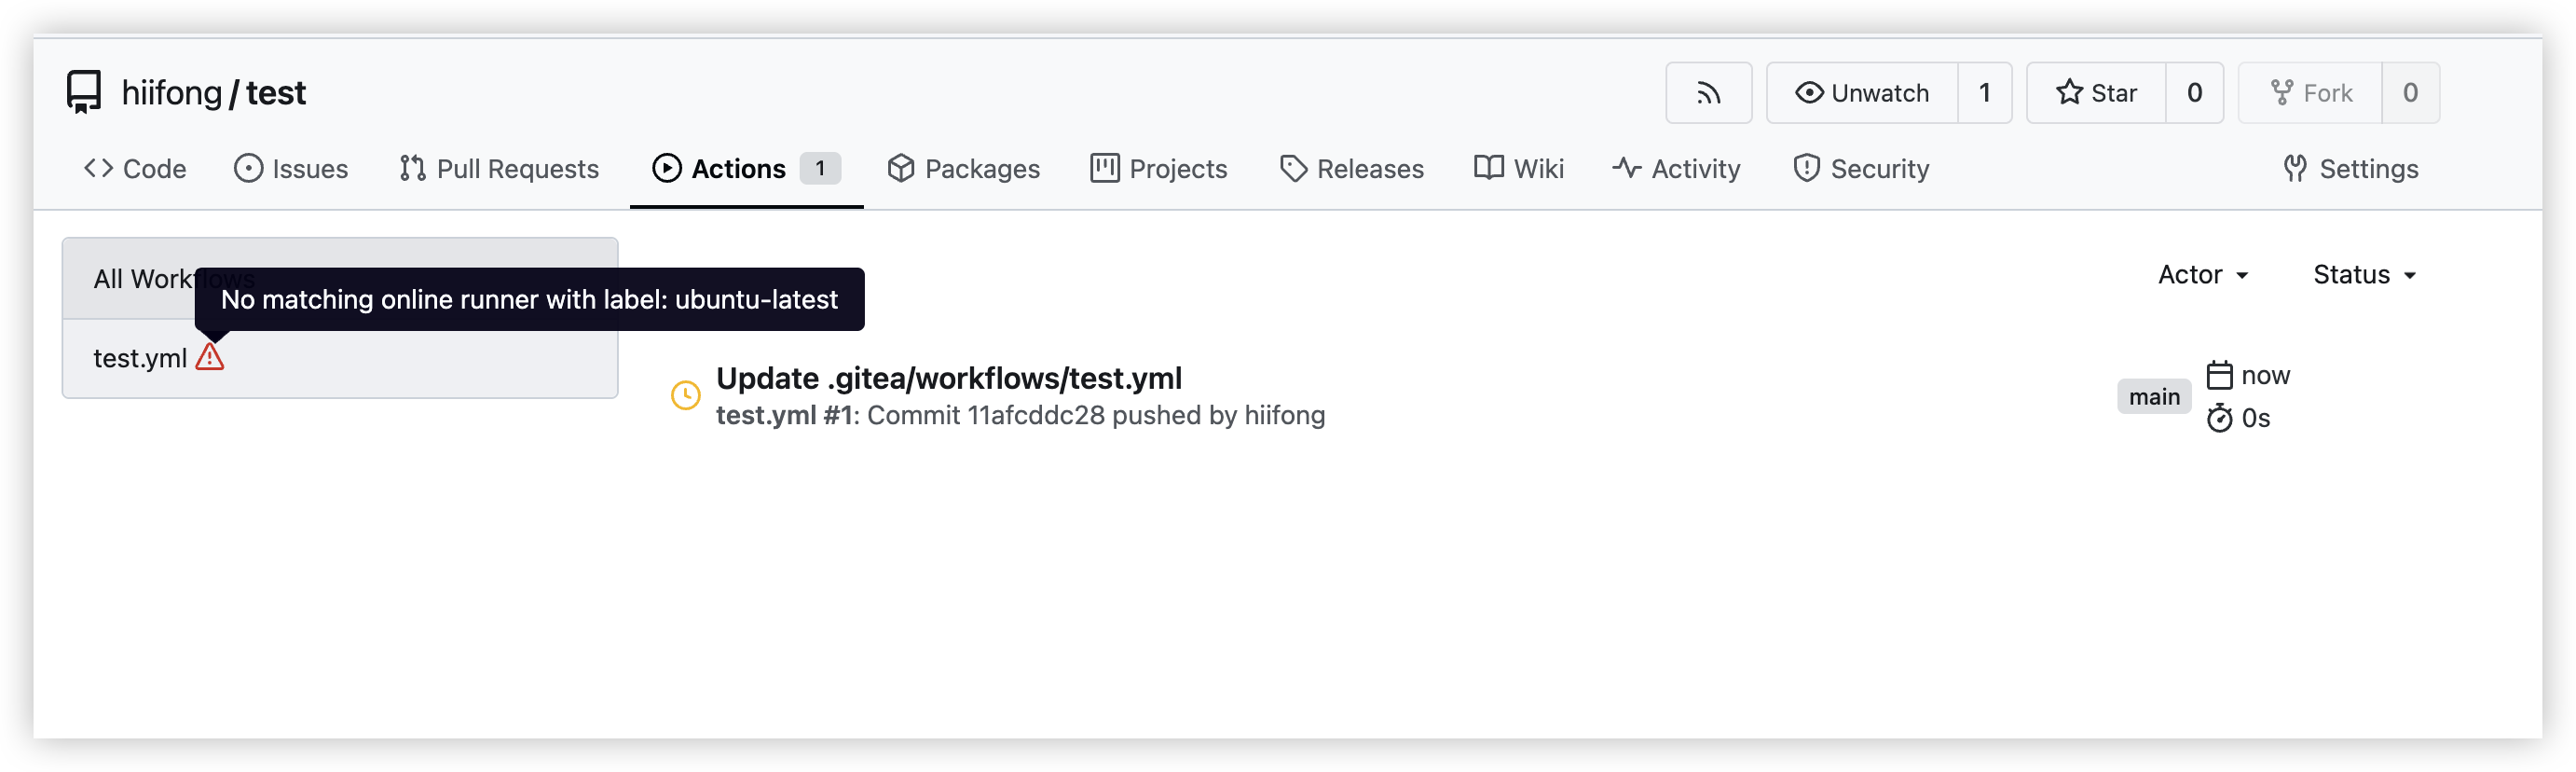Fork this repository
Screen dimensions: 2576x772
point(2311,93)
